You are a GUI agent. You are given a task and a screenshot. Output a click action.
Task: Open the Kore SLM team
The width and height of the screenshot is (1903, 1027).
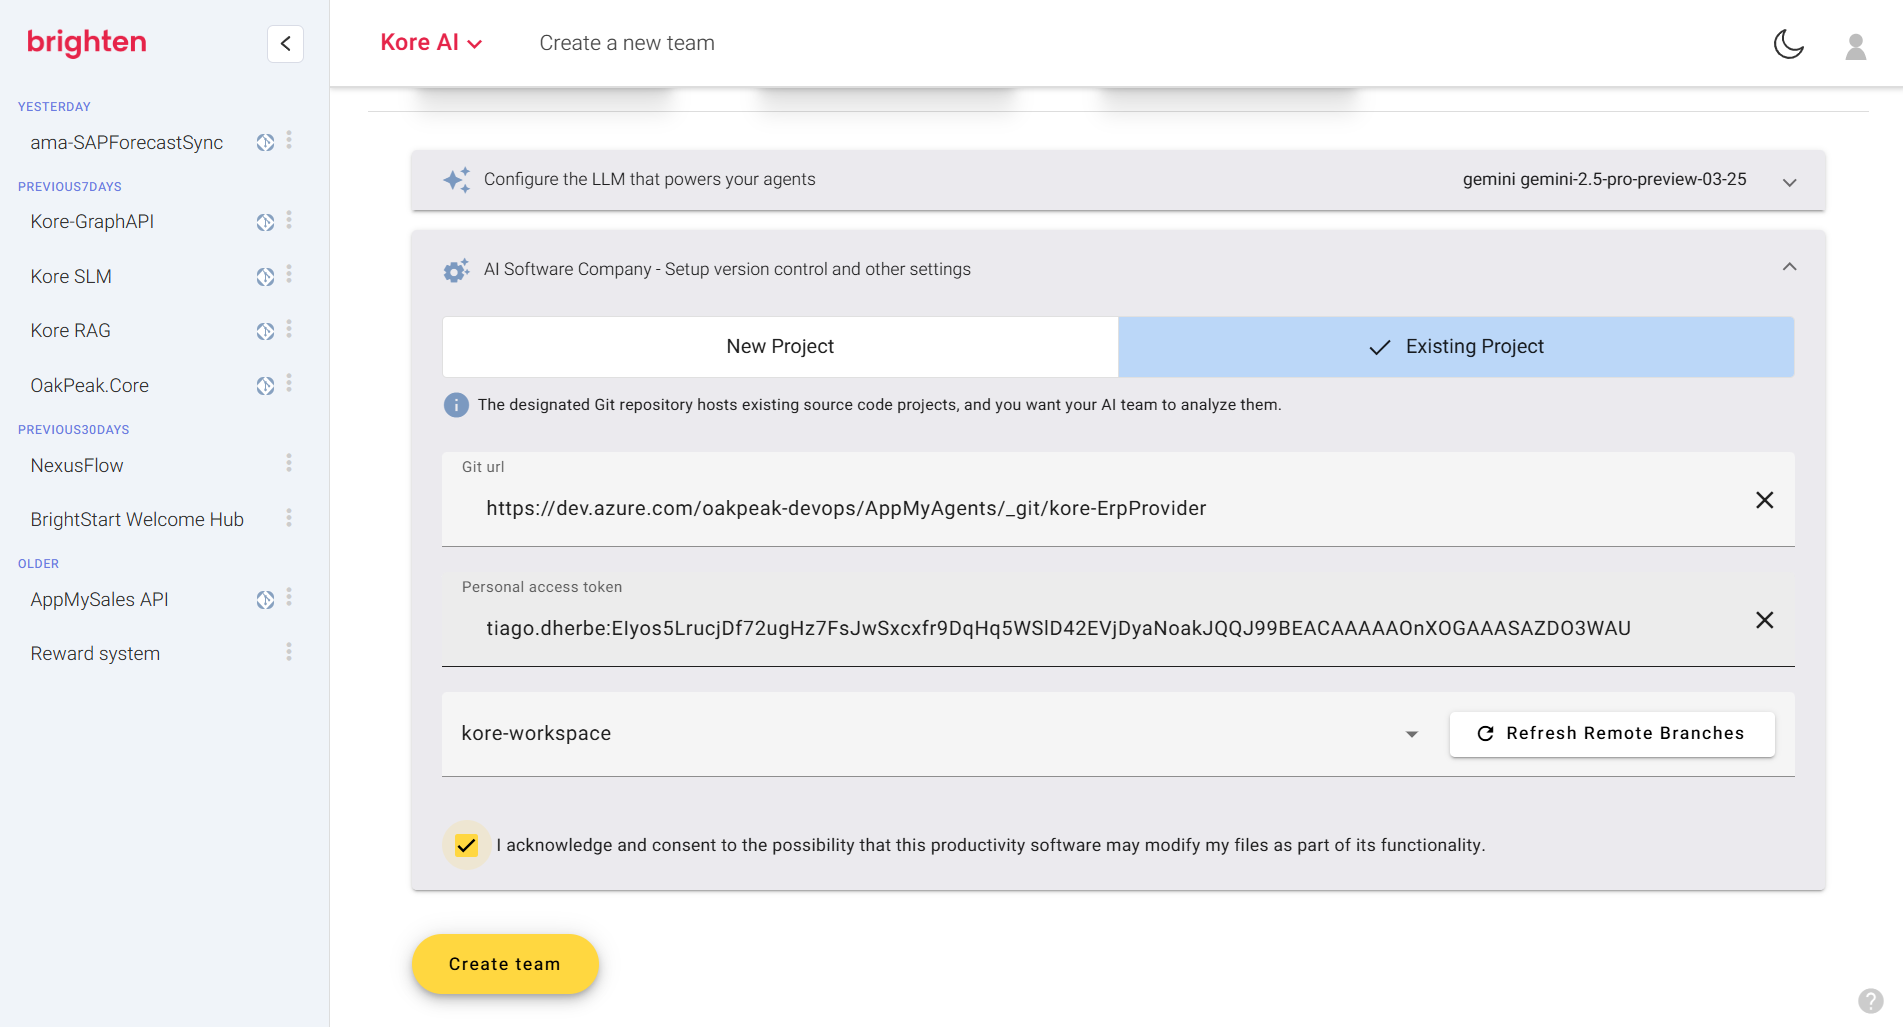[71, 276]
